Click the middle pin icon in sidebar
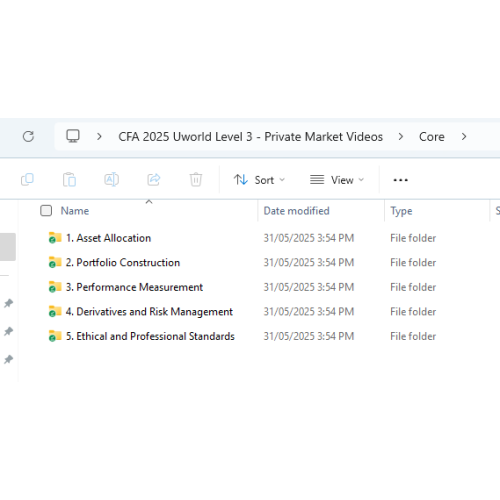The image size is (500, 500). point(8,331)
